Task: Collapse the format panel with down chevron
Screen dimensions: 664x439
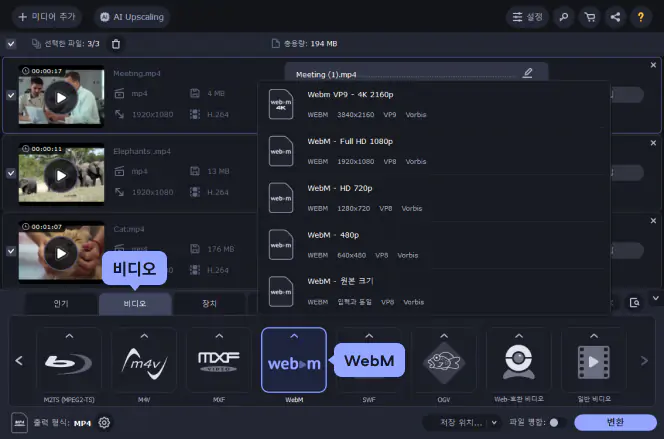Action: coord(656,298)
